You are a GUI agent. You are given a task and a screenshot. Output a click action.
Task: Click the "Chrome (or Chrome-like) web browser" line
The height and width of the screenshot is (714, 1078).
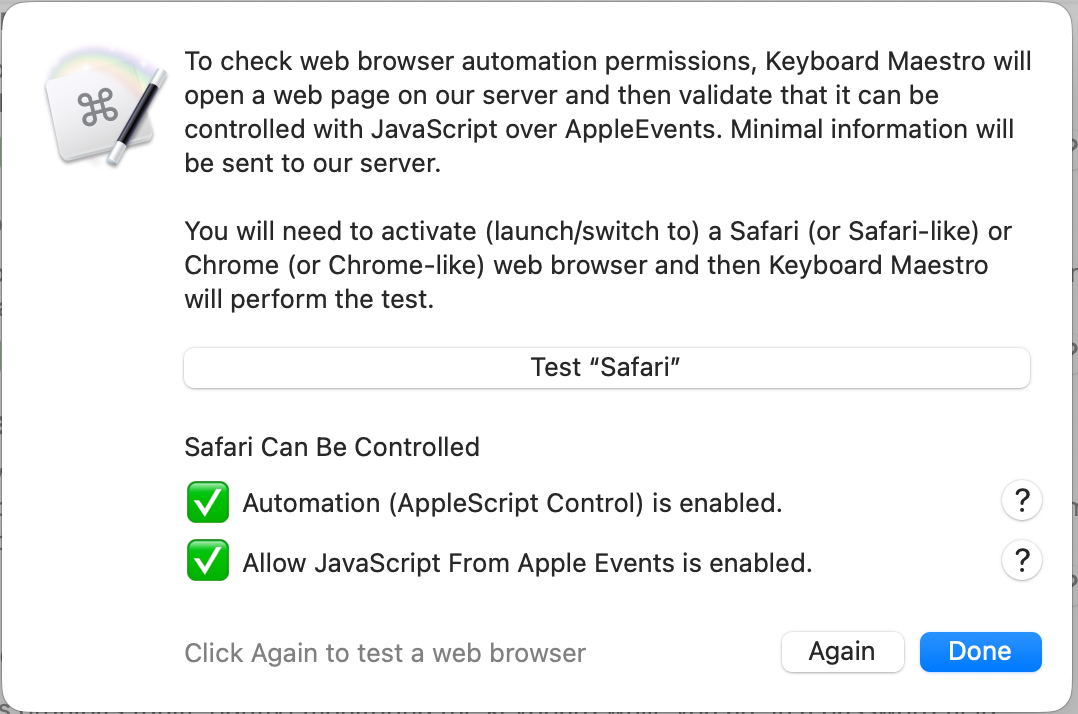[586, 266]
